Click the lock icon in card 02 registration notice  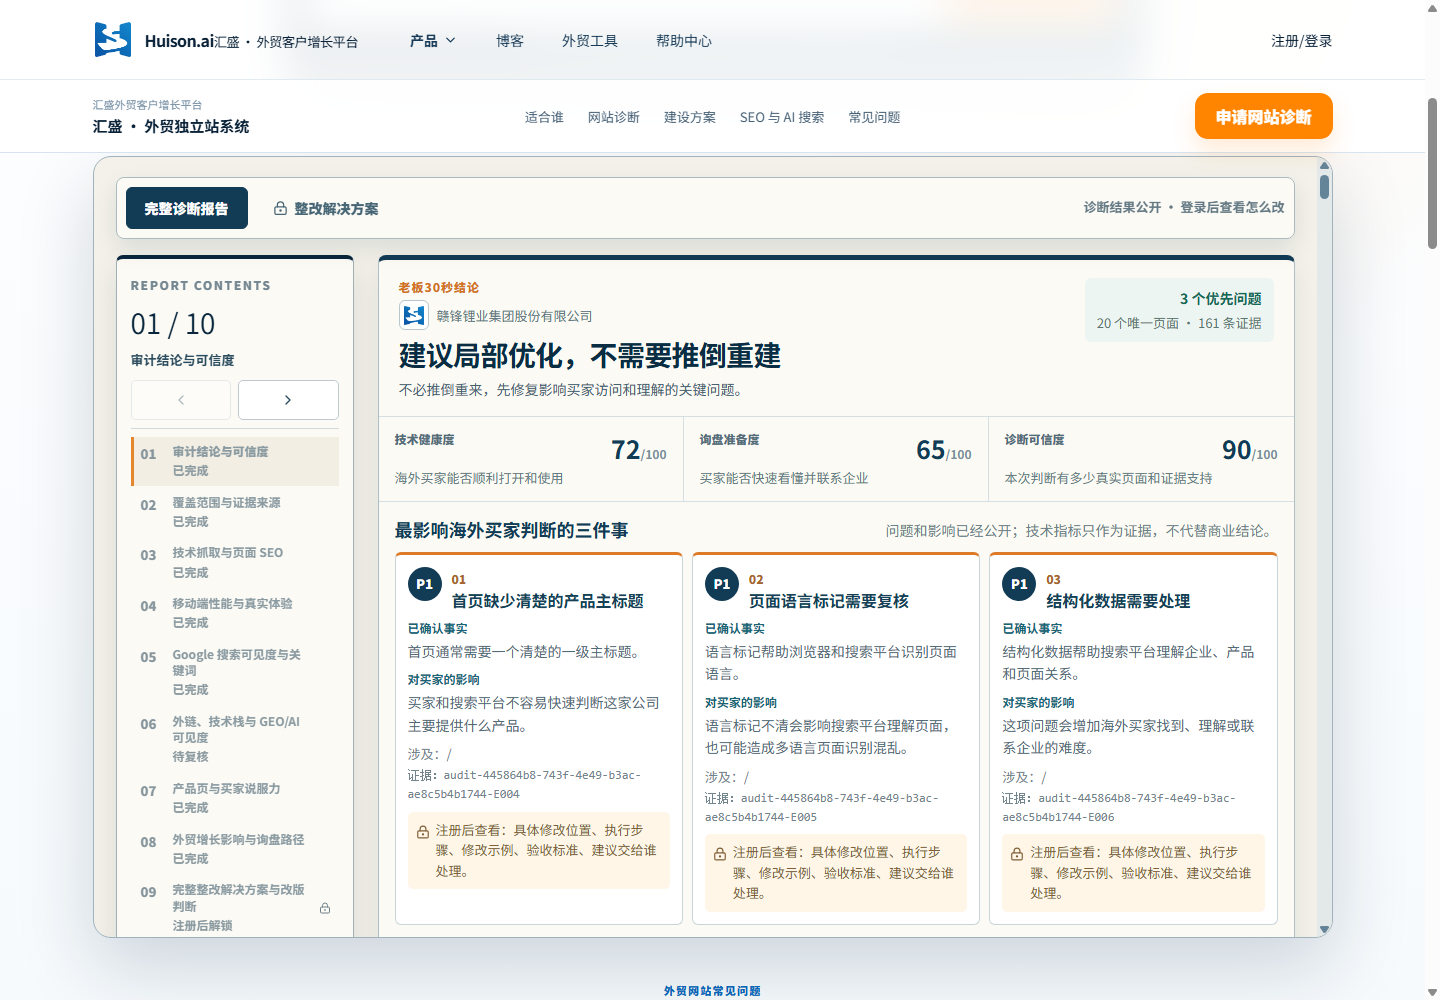tap(720, 854)
